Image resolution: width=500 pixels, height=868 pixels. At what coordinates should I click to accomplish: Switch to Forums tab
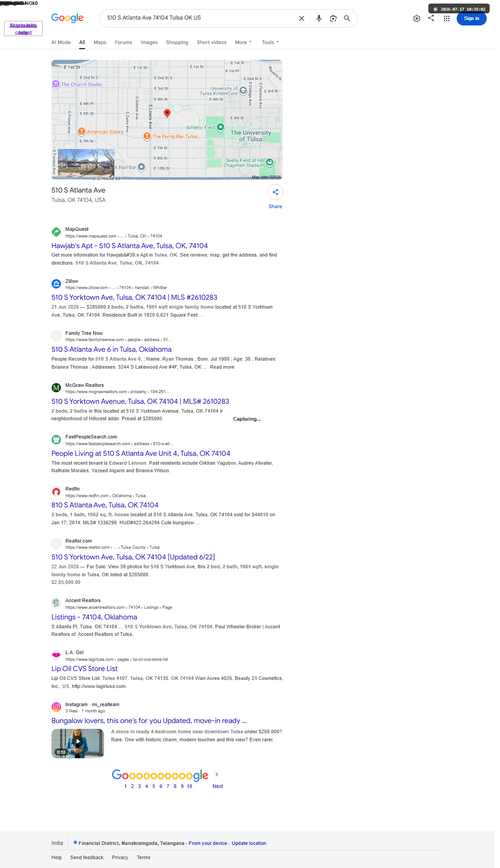123,42
